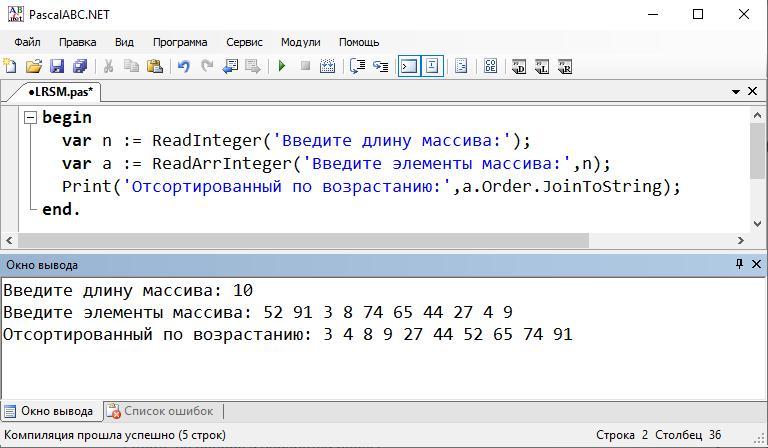The height and width of the screenshot is (448, 768).
Task: Open the Правка menu
Action: click(77, 42)
